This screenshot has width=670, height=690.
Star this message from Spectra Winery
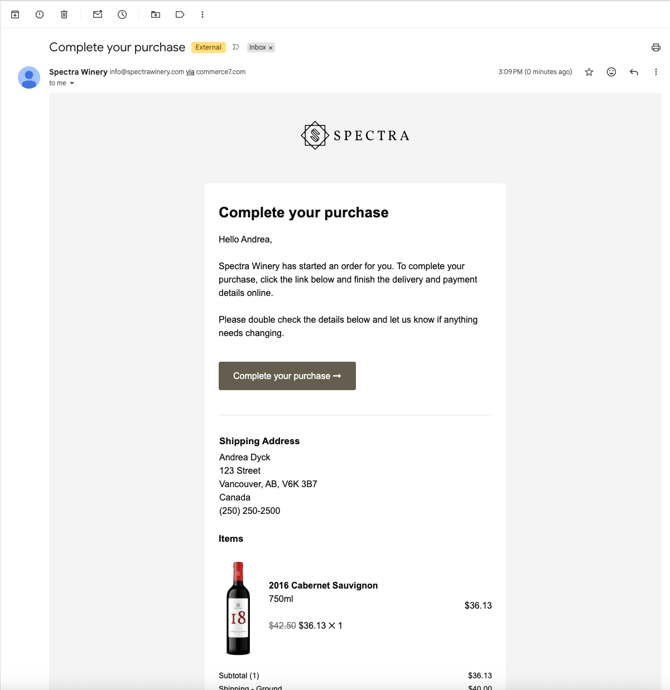(589, 72)
